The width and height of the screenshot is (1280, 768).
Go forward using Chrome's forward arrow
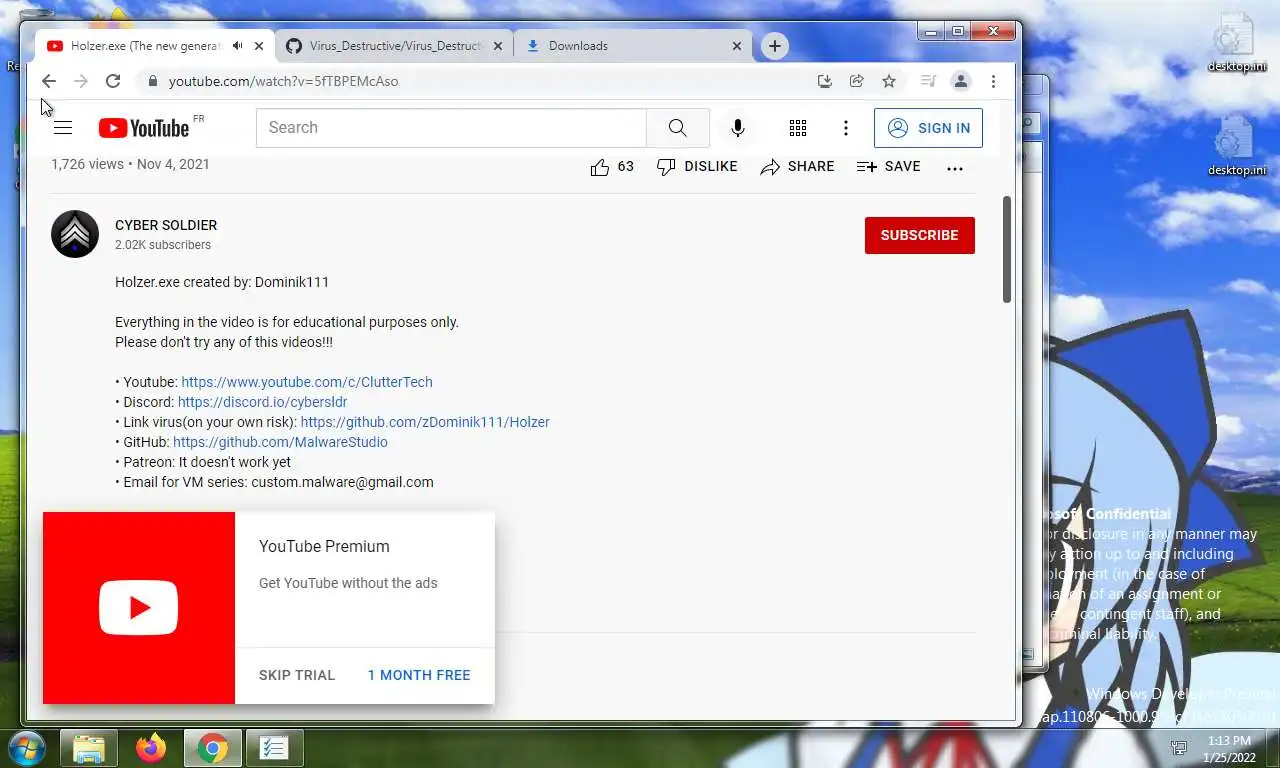click(x=81, y=81)
